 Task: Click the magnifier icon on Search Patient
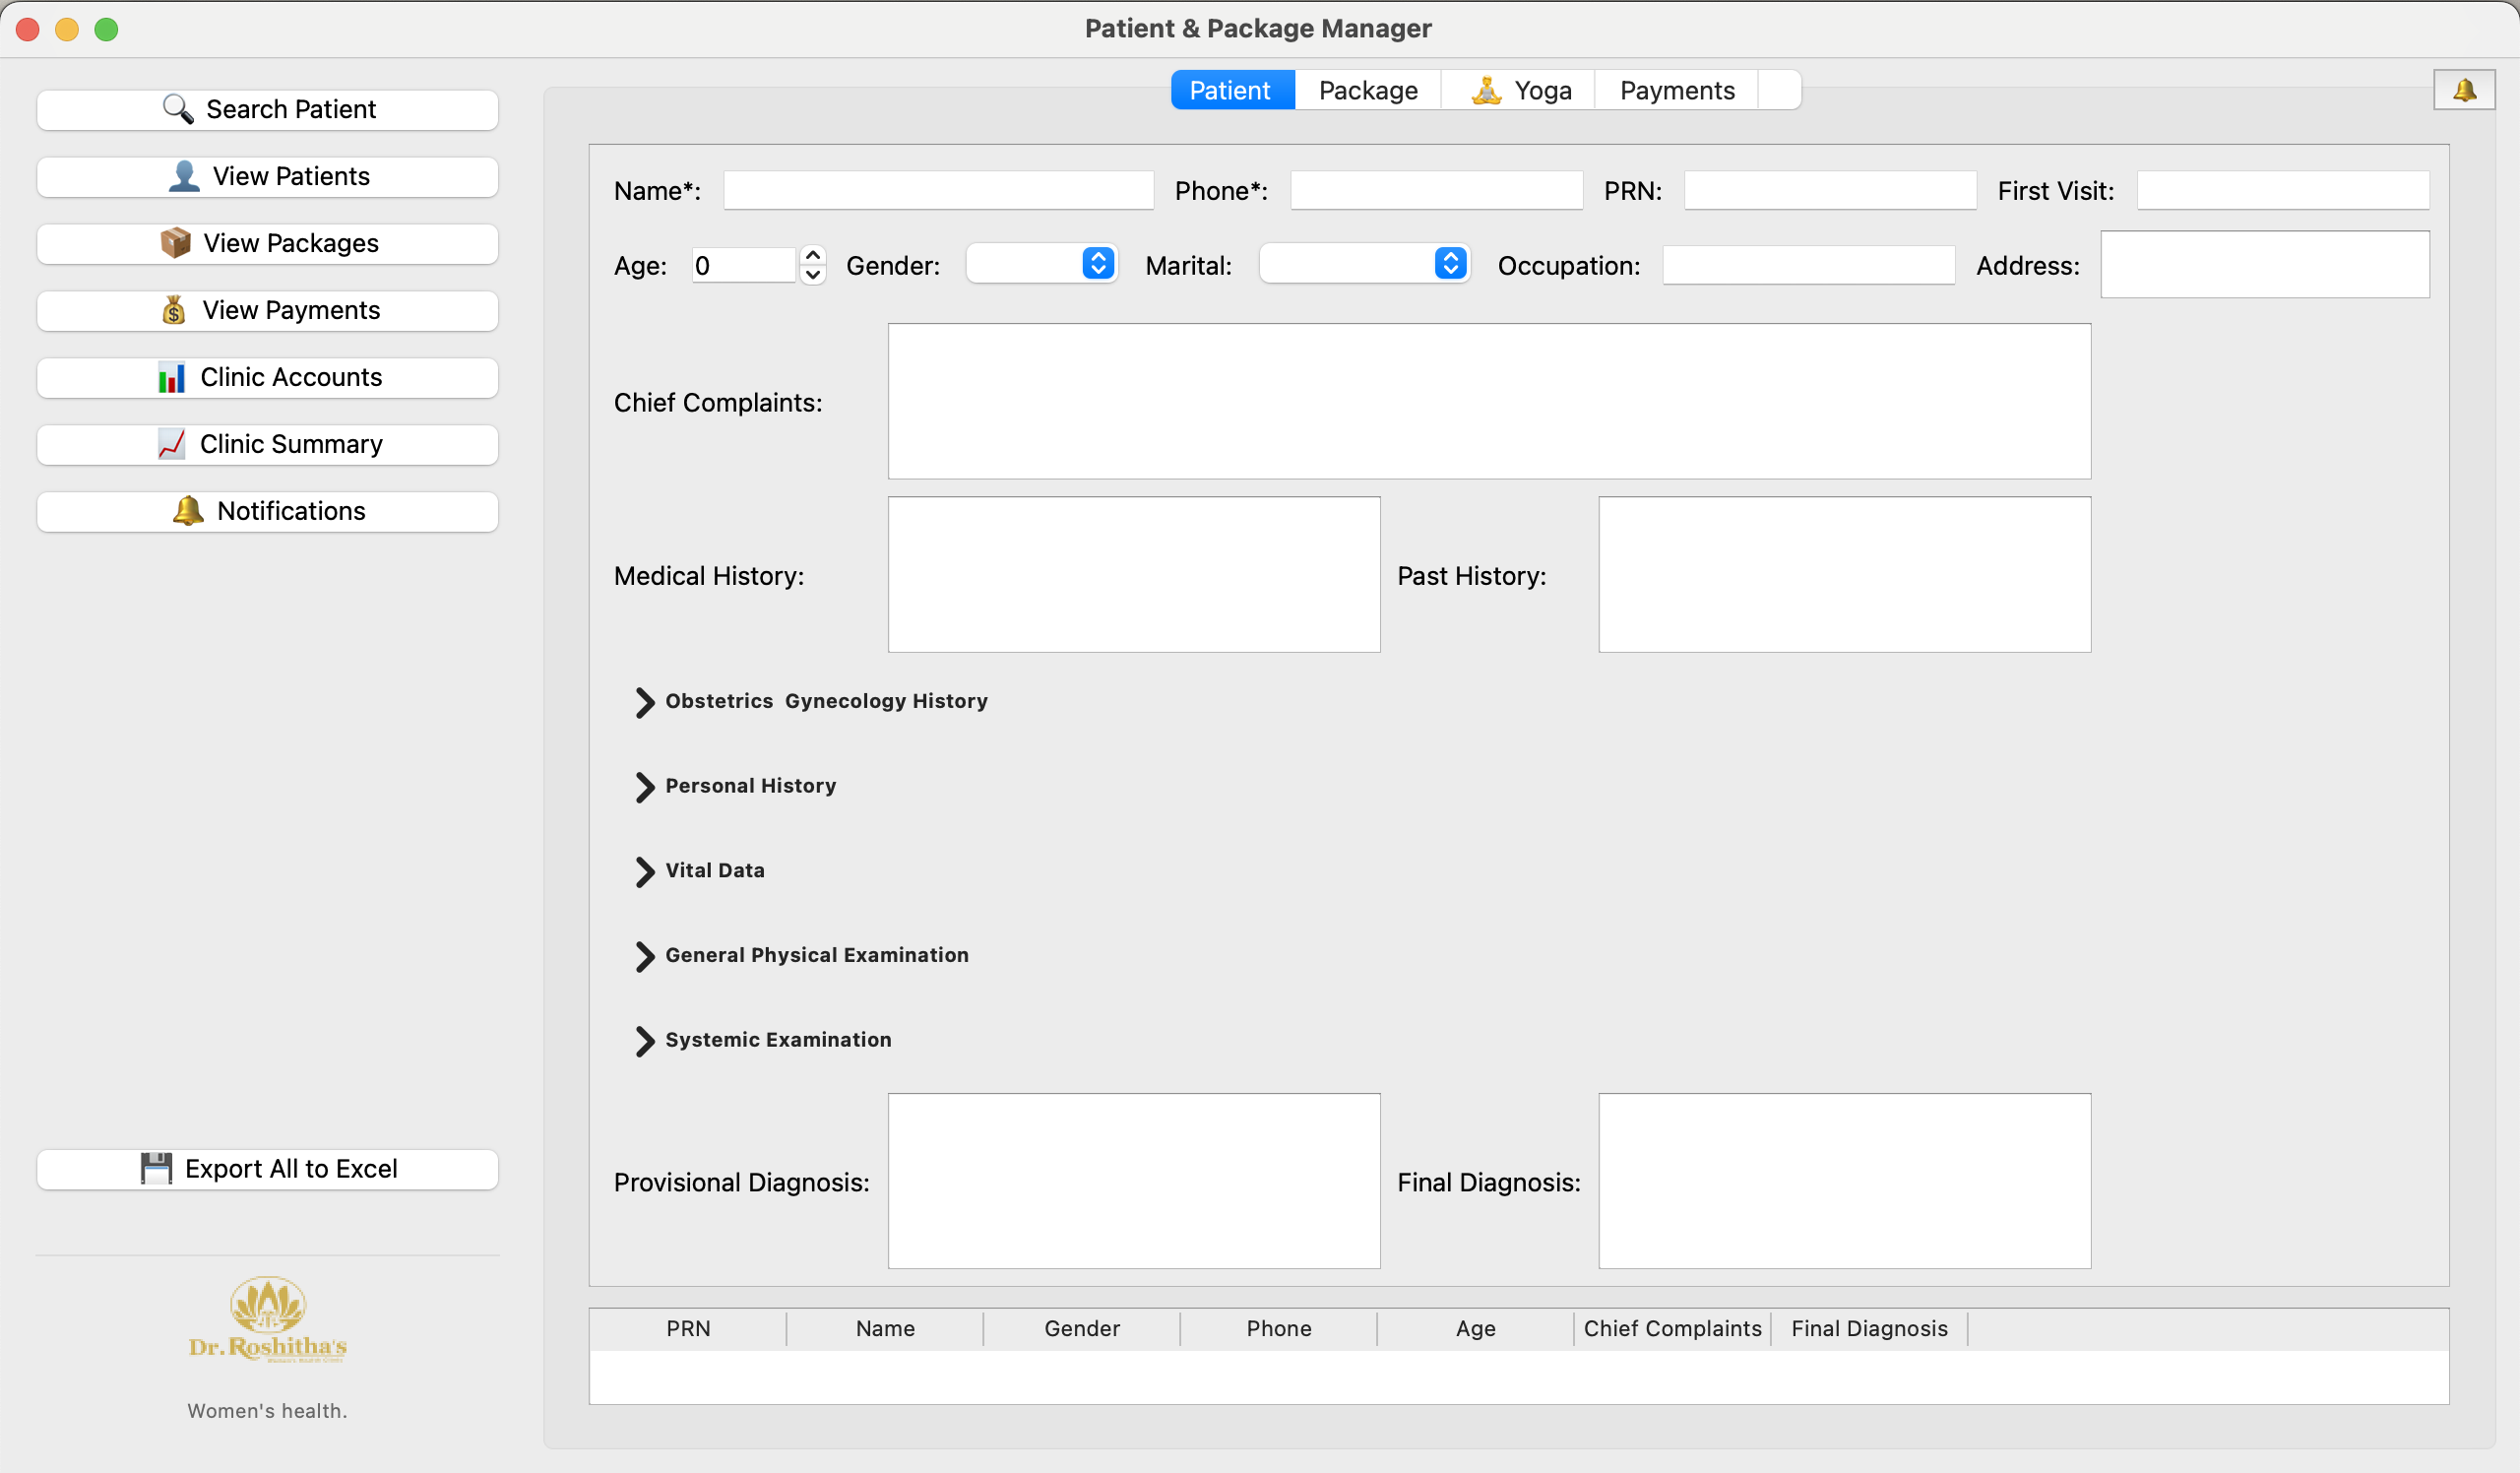tap(178, 109)
